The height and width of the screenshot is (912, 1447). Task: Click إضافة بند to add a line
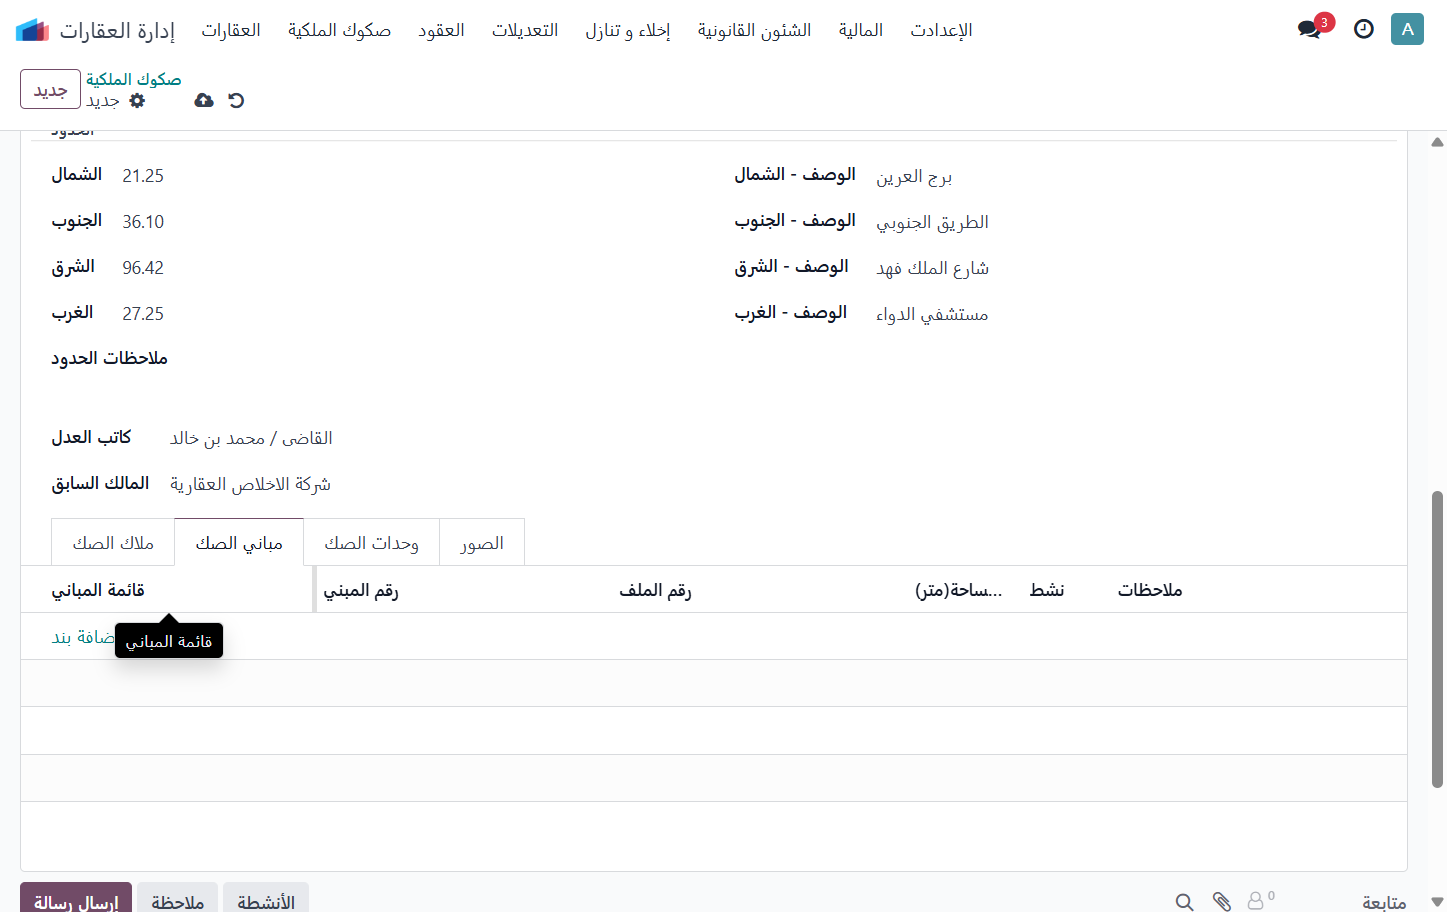pos(83,637)
